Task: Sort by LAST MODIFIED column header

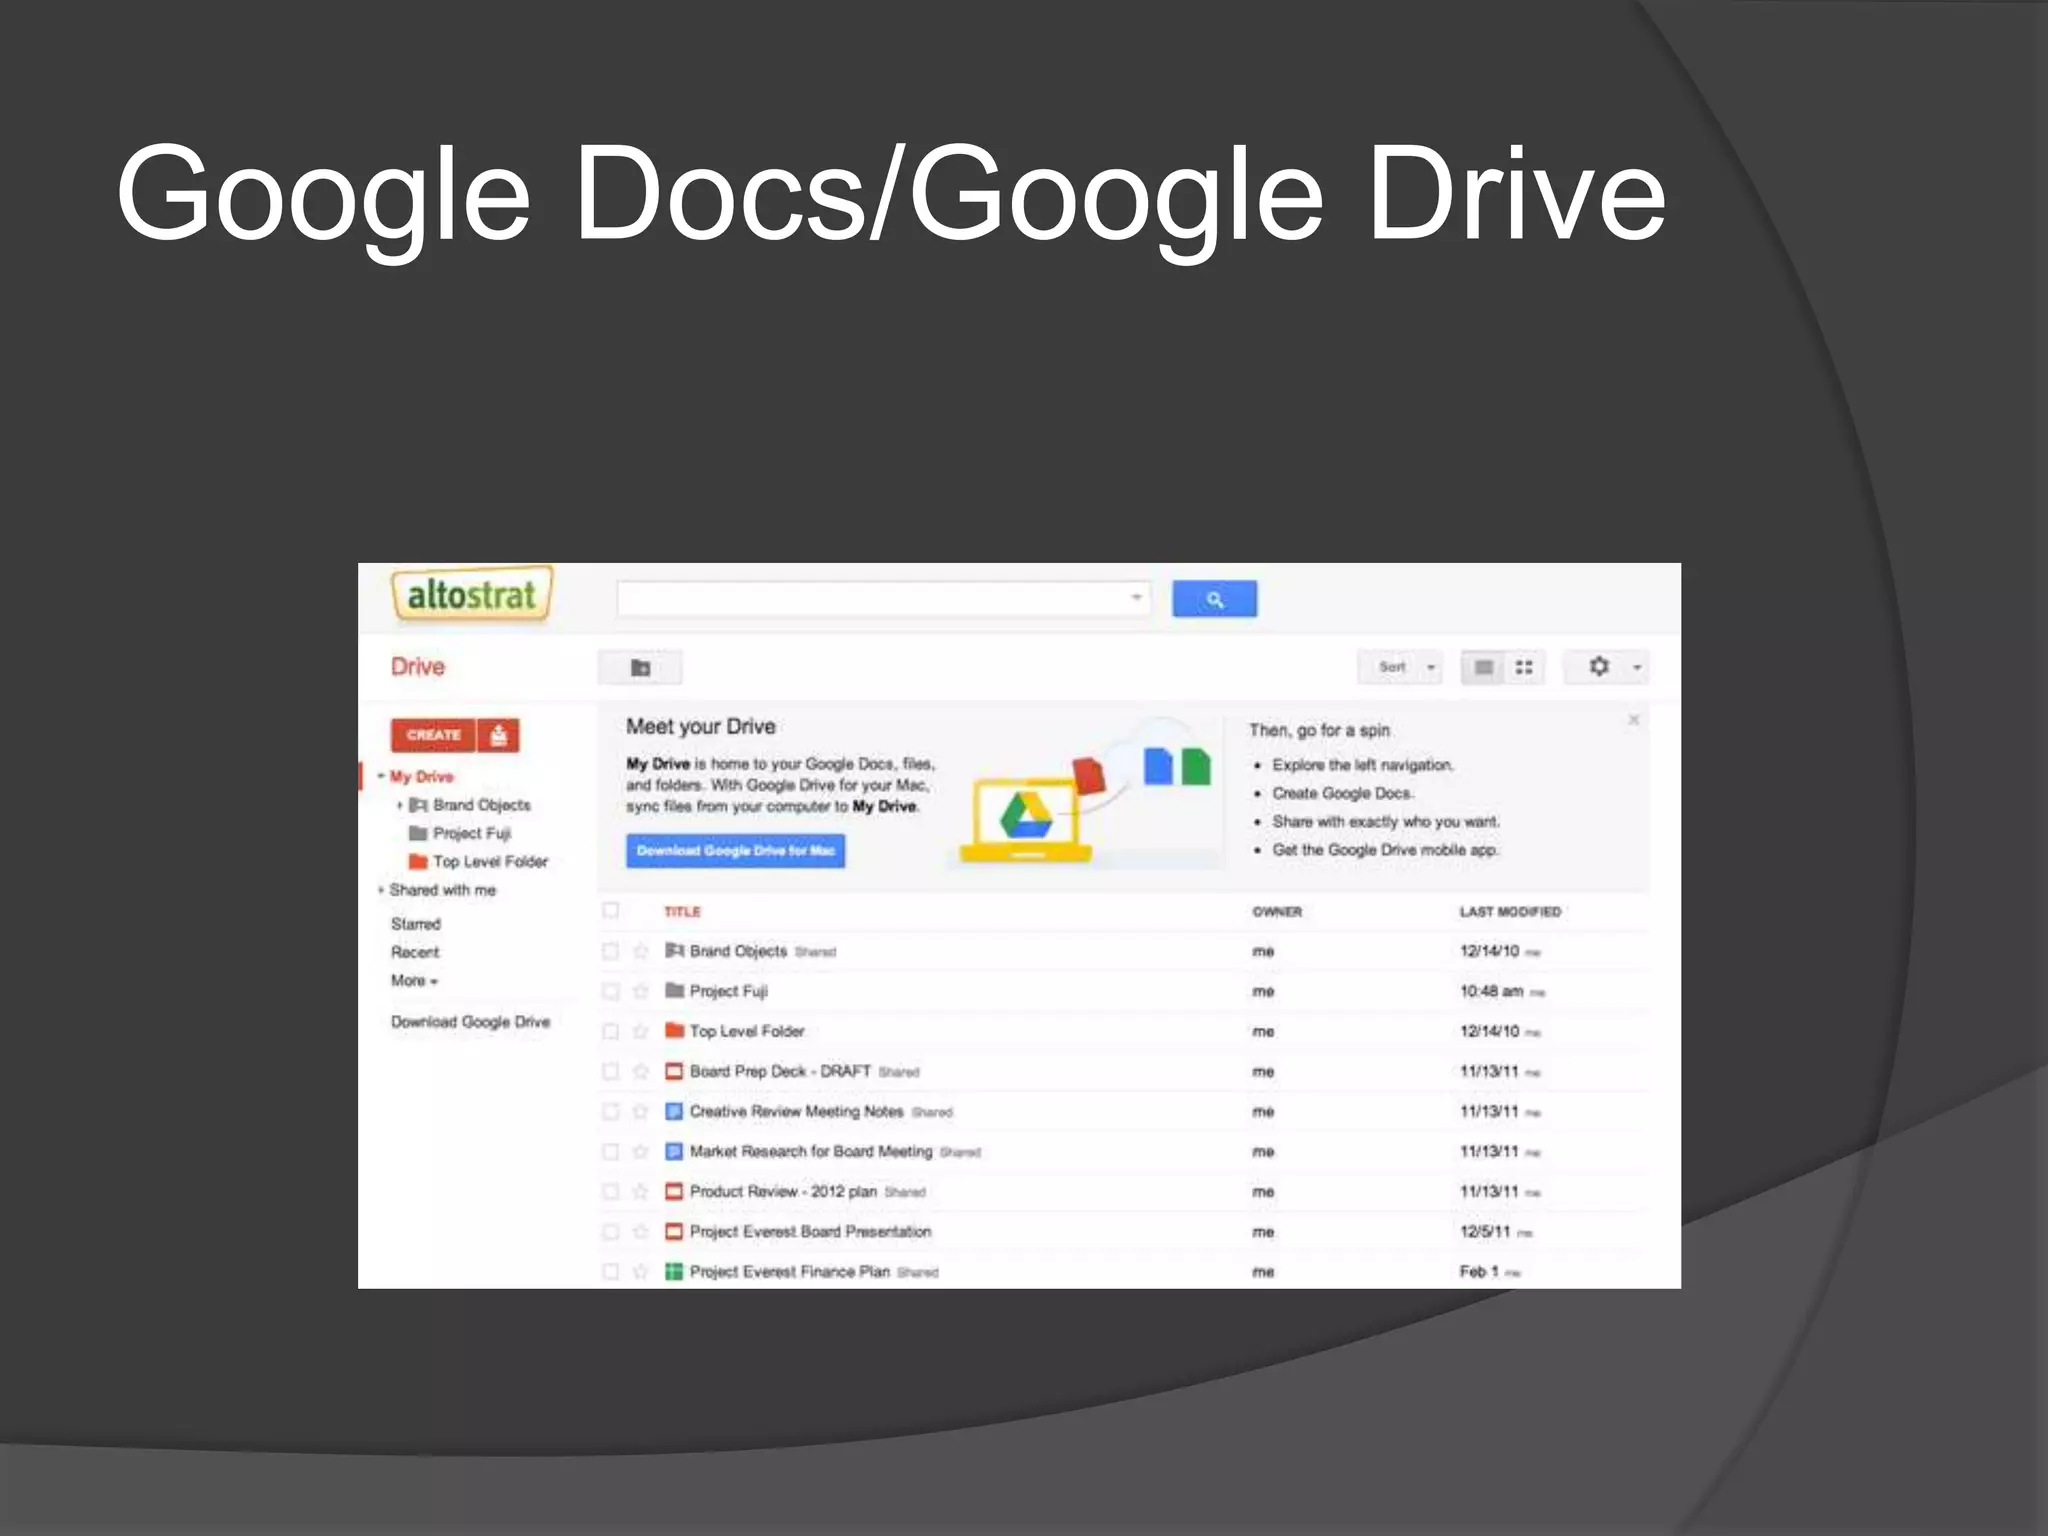Action: tap(1510, 911)
